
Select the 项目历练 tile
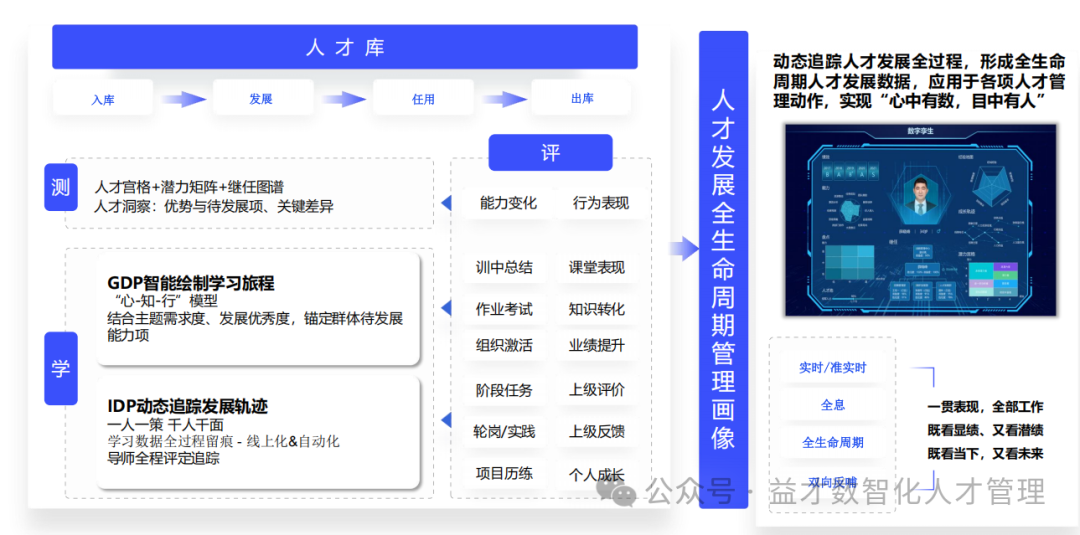pyautogui.click(x=504, y=474)
